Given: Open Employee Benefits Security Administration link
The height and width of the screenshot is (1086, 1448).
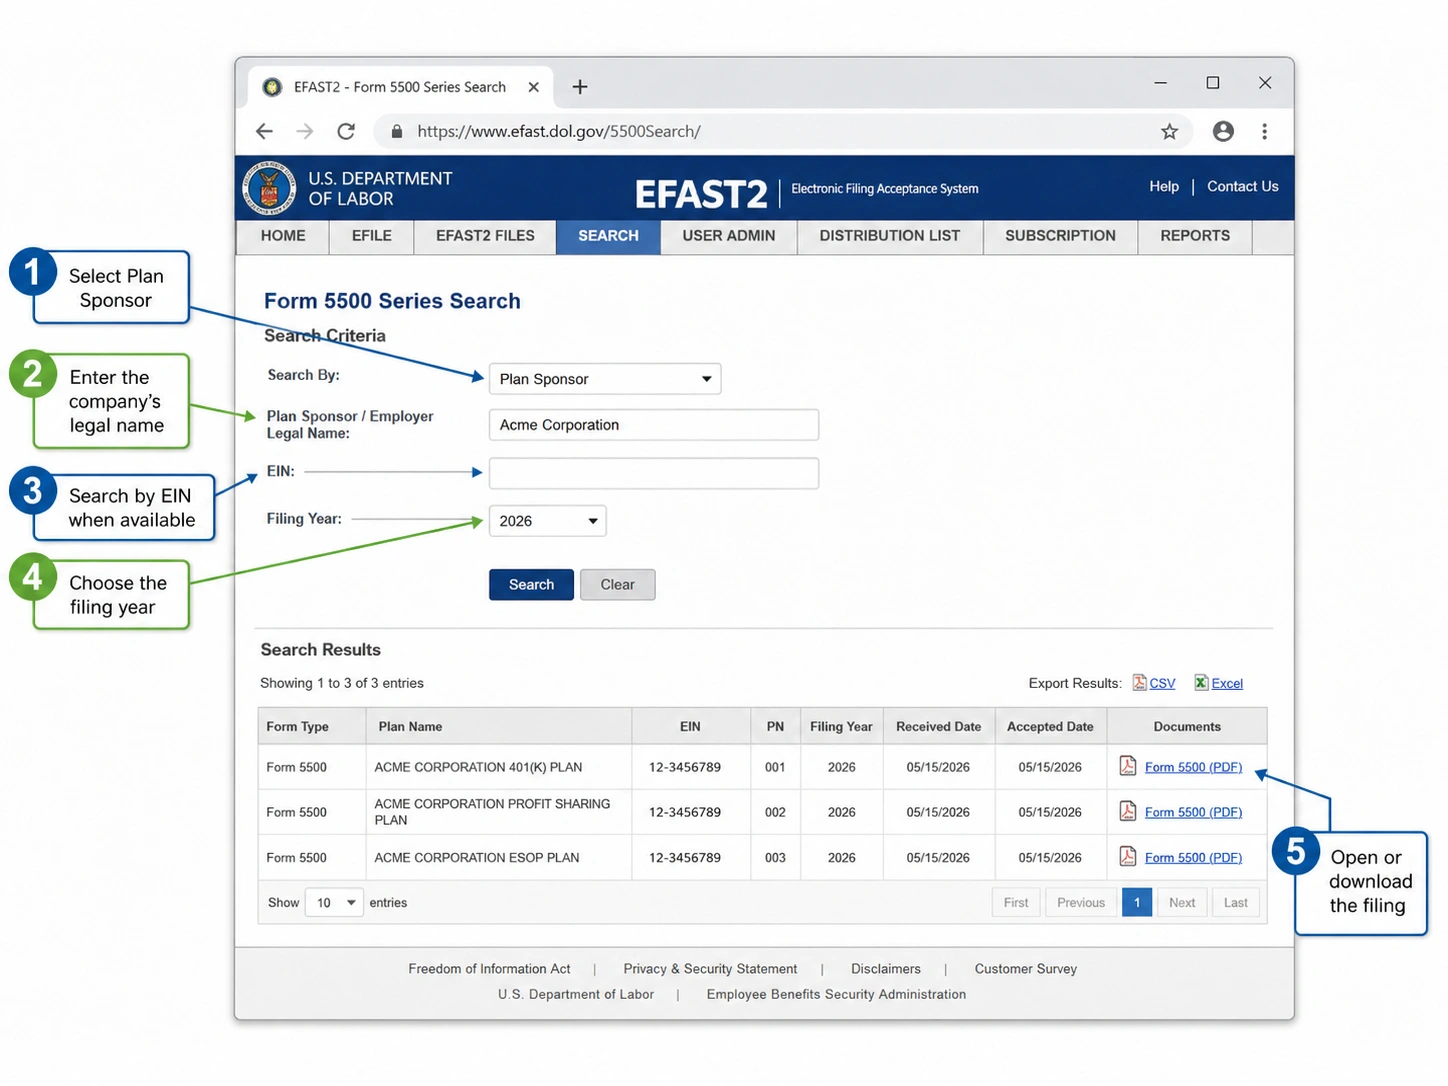Looking at the screenshot, I should [836, 994].
